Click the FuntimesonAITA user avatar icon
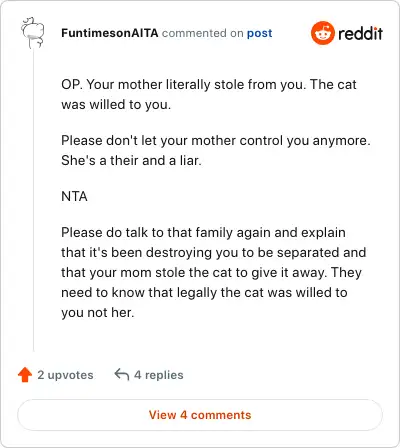Viewport: 400px width, 448px height. (x=33, y=32)
